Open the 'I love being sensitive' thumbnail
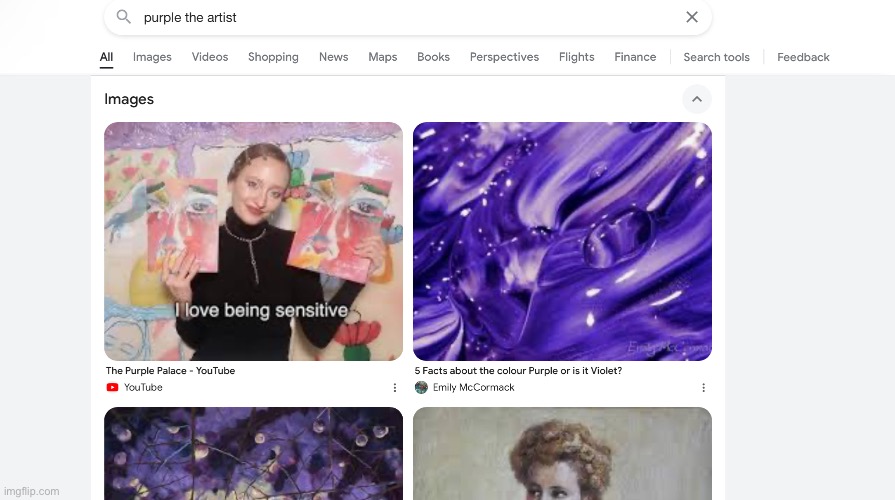This screenshot has height=500, width=895. point(253,240)
